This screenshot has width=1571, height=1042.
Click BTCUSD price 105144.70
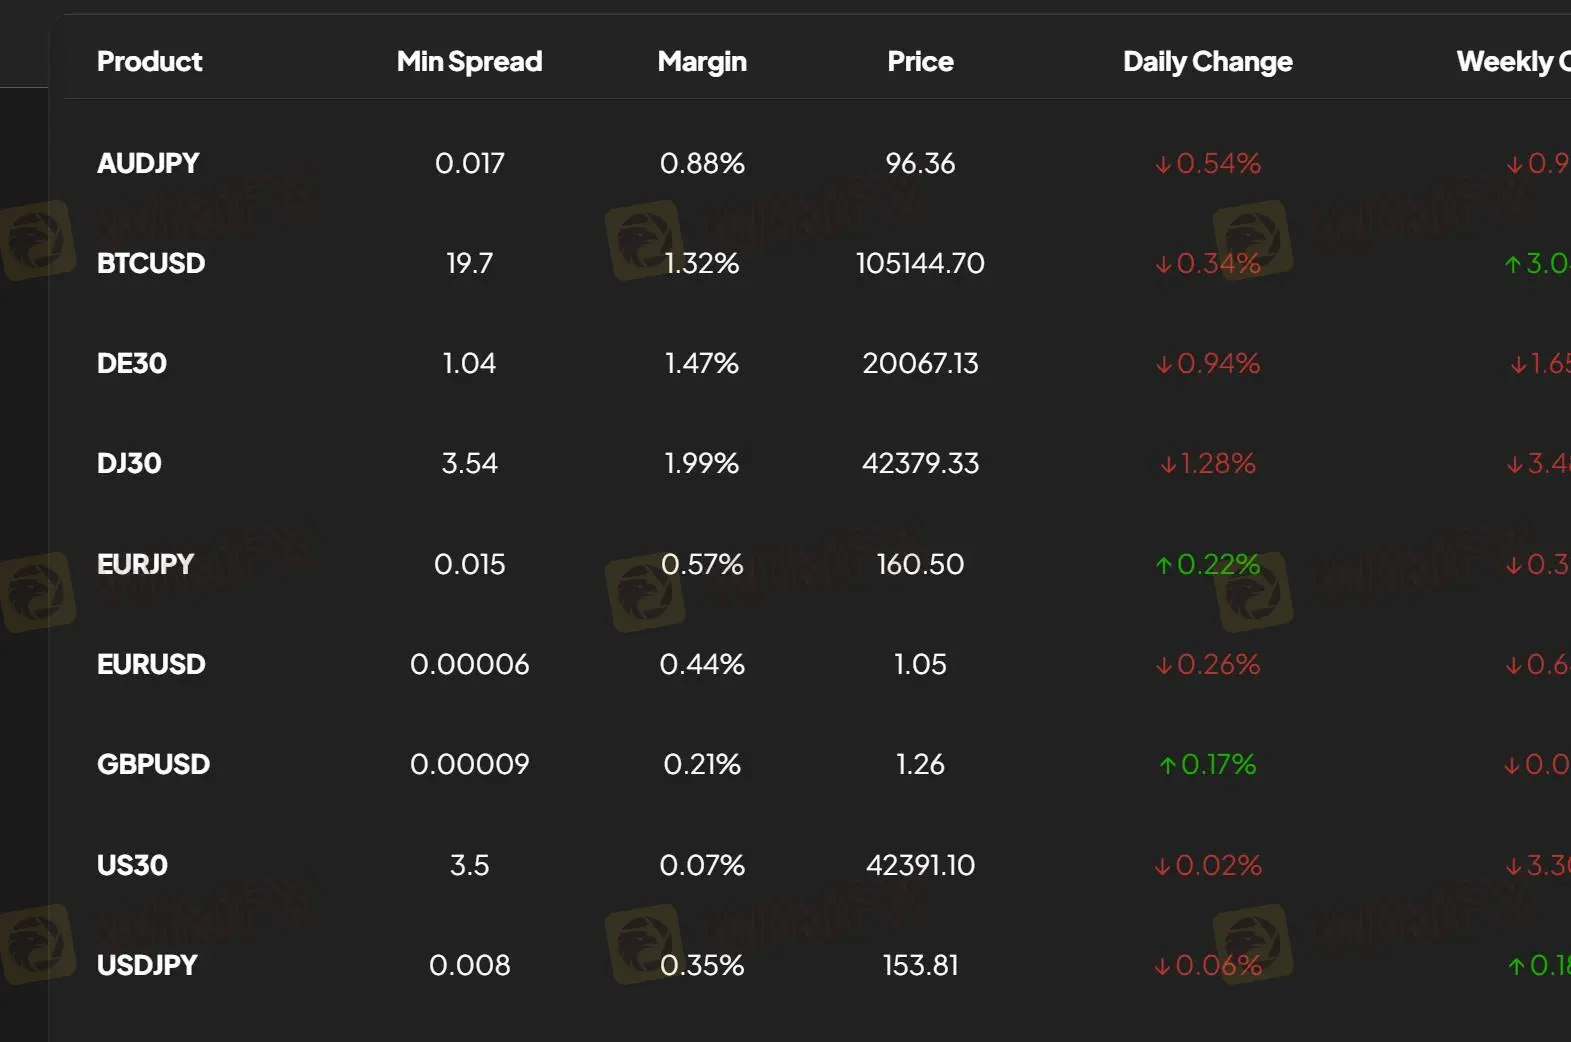point(920,263)
